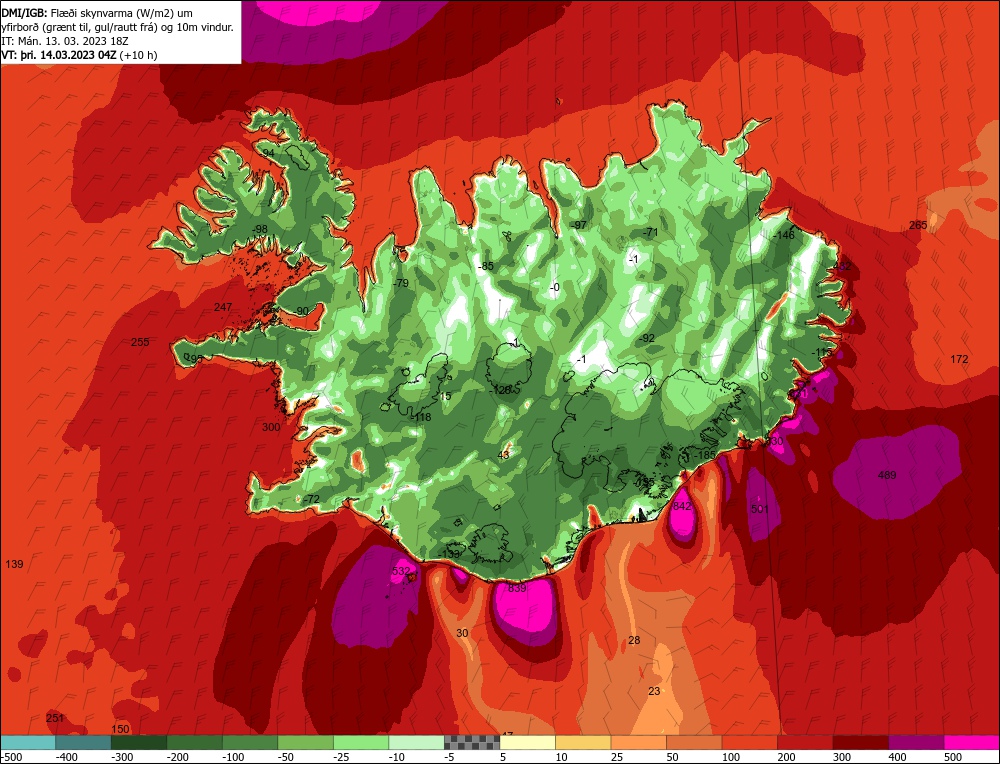
Task: Click the map value 43 in south central Iceland
Action: (503, 455)
